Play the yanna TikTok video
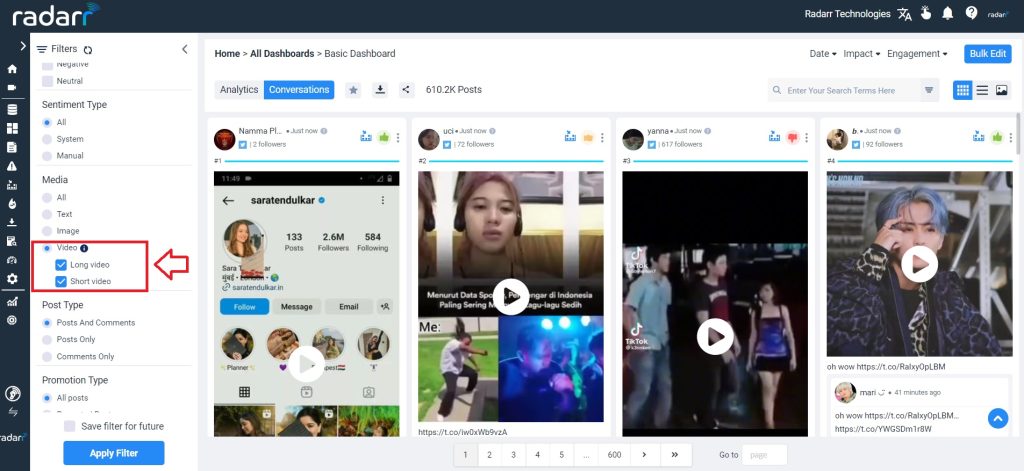Image resolution: width=1024 pixels, height=471 pixels. click(715, 336)
